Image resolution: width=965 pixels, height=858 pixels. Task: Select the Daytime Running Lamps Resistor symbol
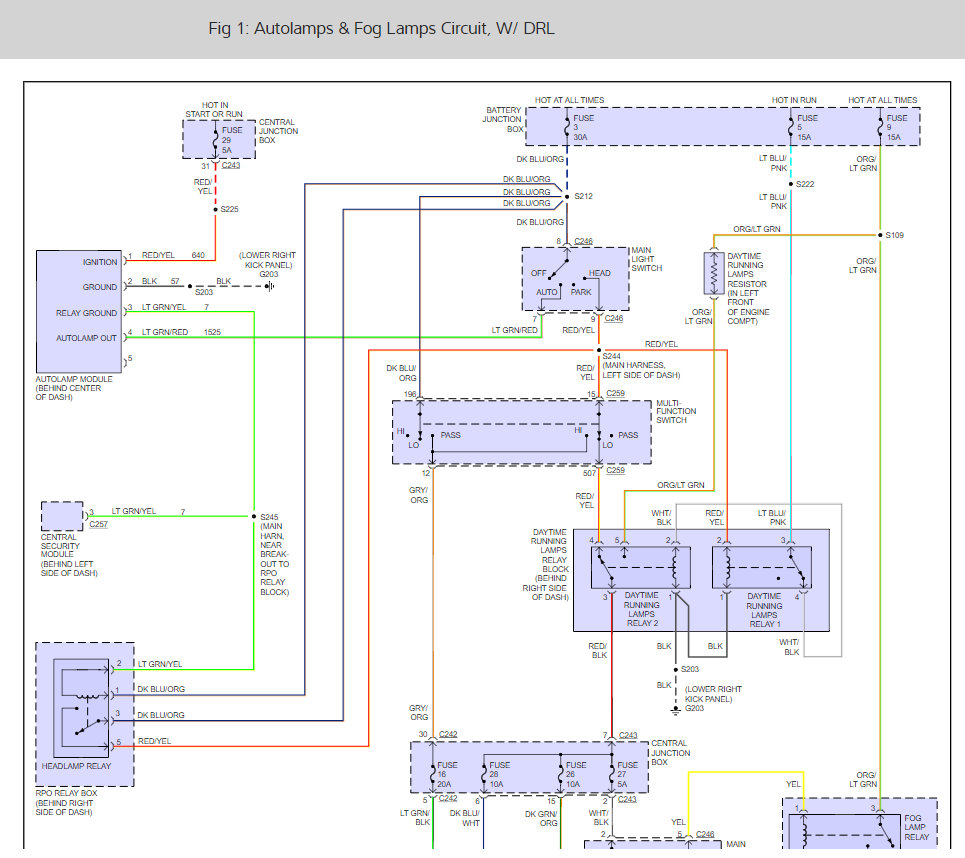tap(714, 273)
